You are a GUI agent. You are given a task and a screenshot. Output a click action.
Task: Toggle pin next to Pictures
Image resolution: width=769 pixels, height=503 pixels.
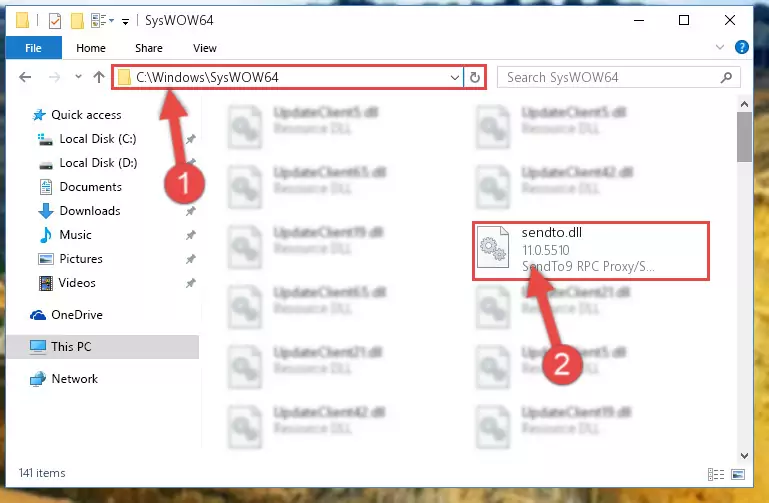(190, 259)
